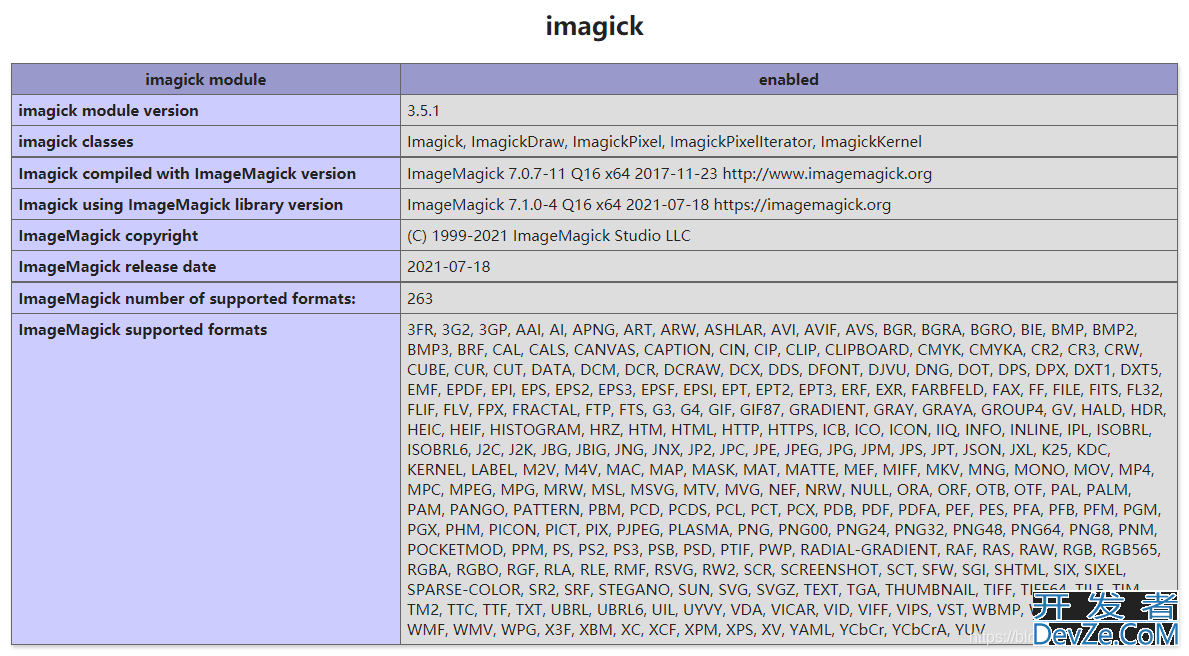Click the "JSON" format entry
The height and width of the screenshot is (656, 1189).
tap(980, 450)
